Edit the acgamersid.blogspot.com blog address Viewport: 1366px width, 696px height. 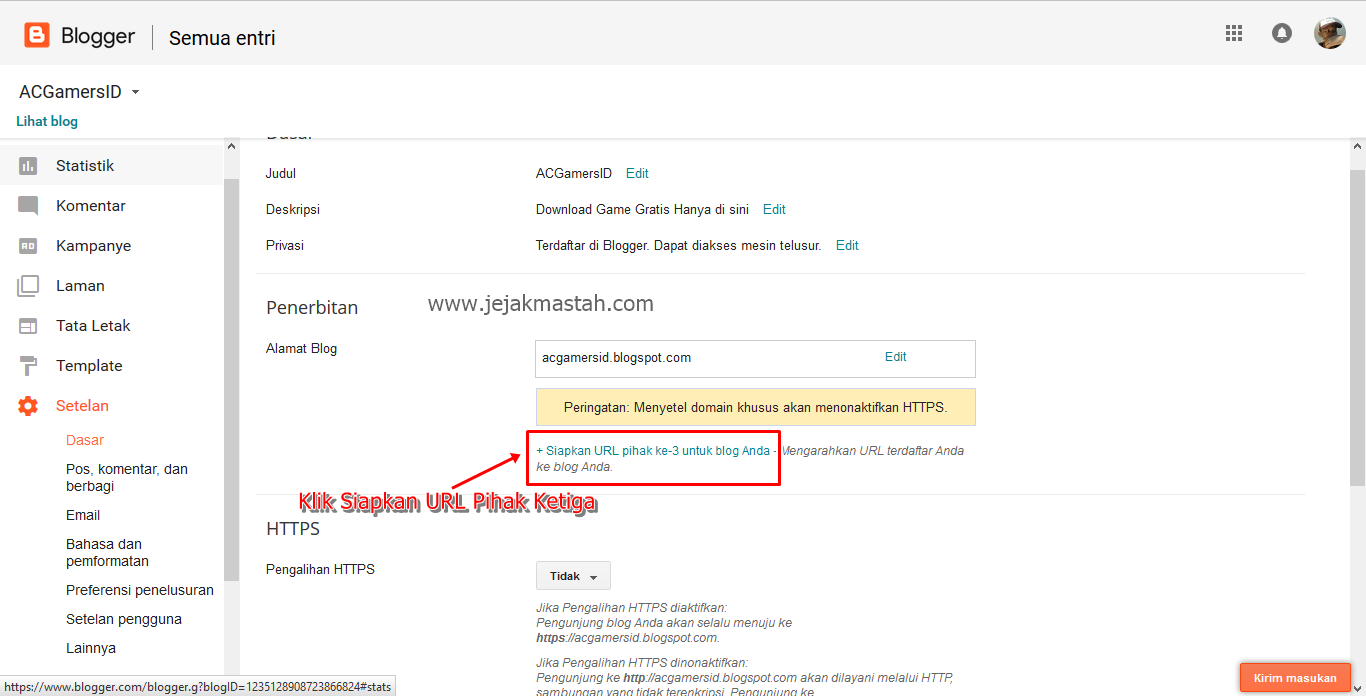tap(895, 356)
